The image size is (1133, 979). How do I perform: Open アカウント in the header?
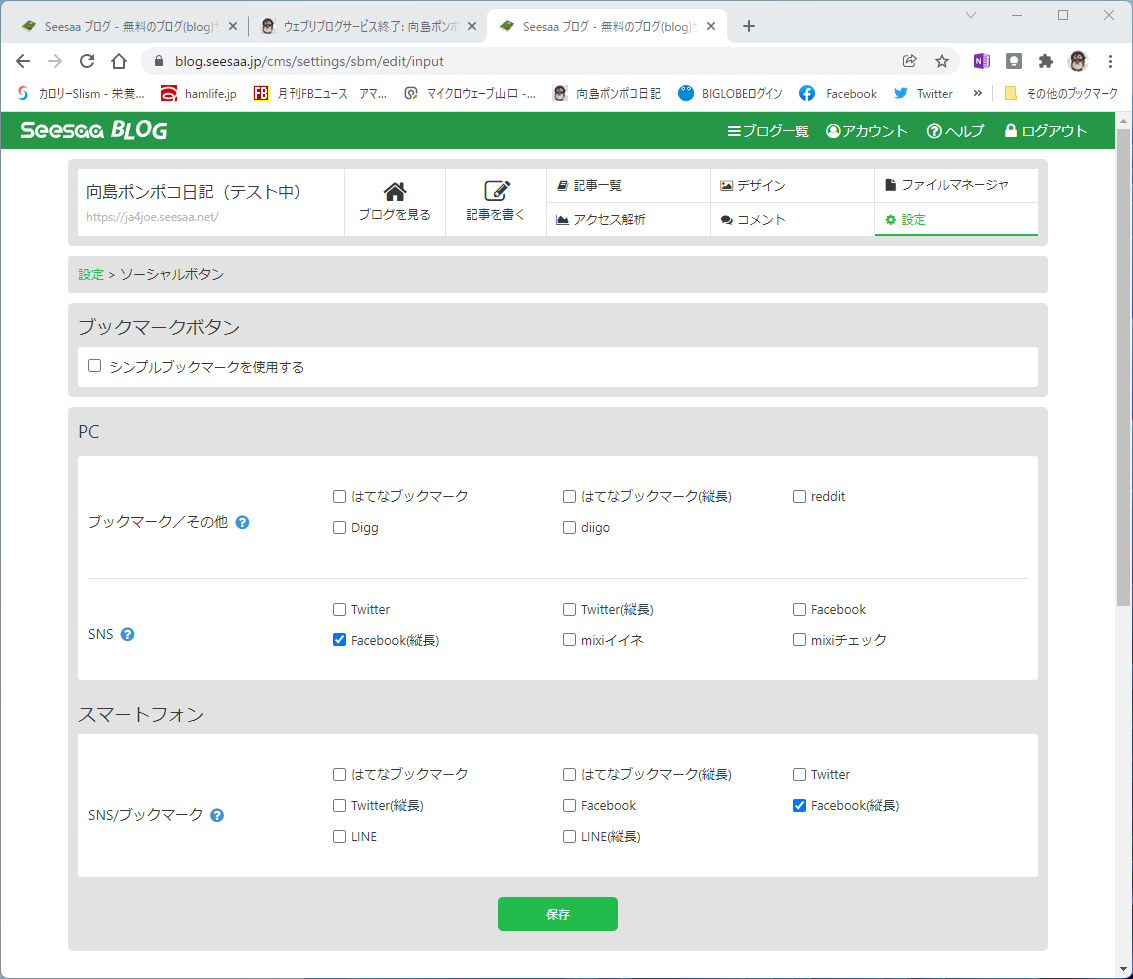[x=866, y=131]
